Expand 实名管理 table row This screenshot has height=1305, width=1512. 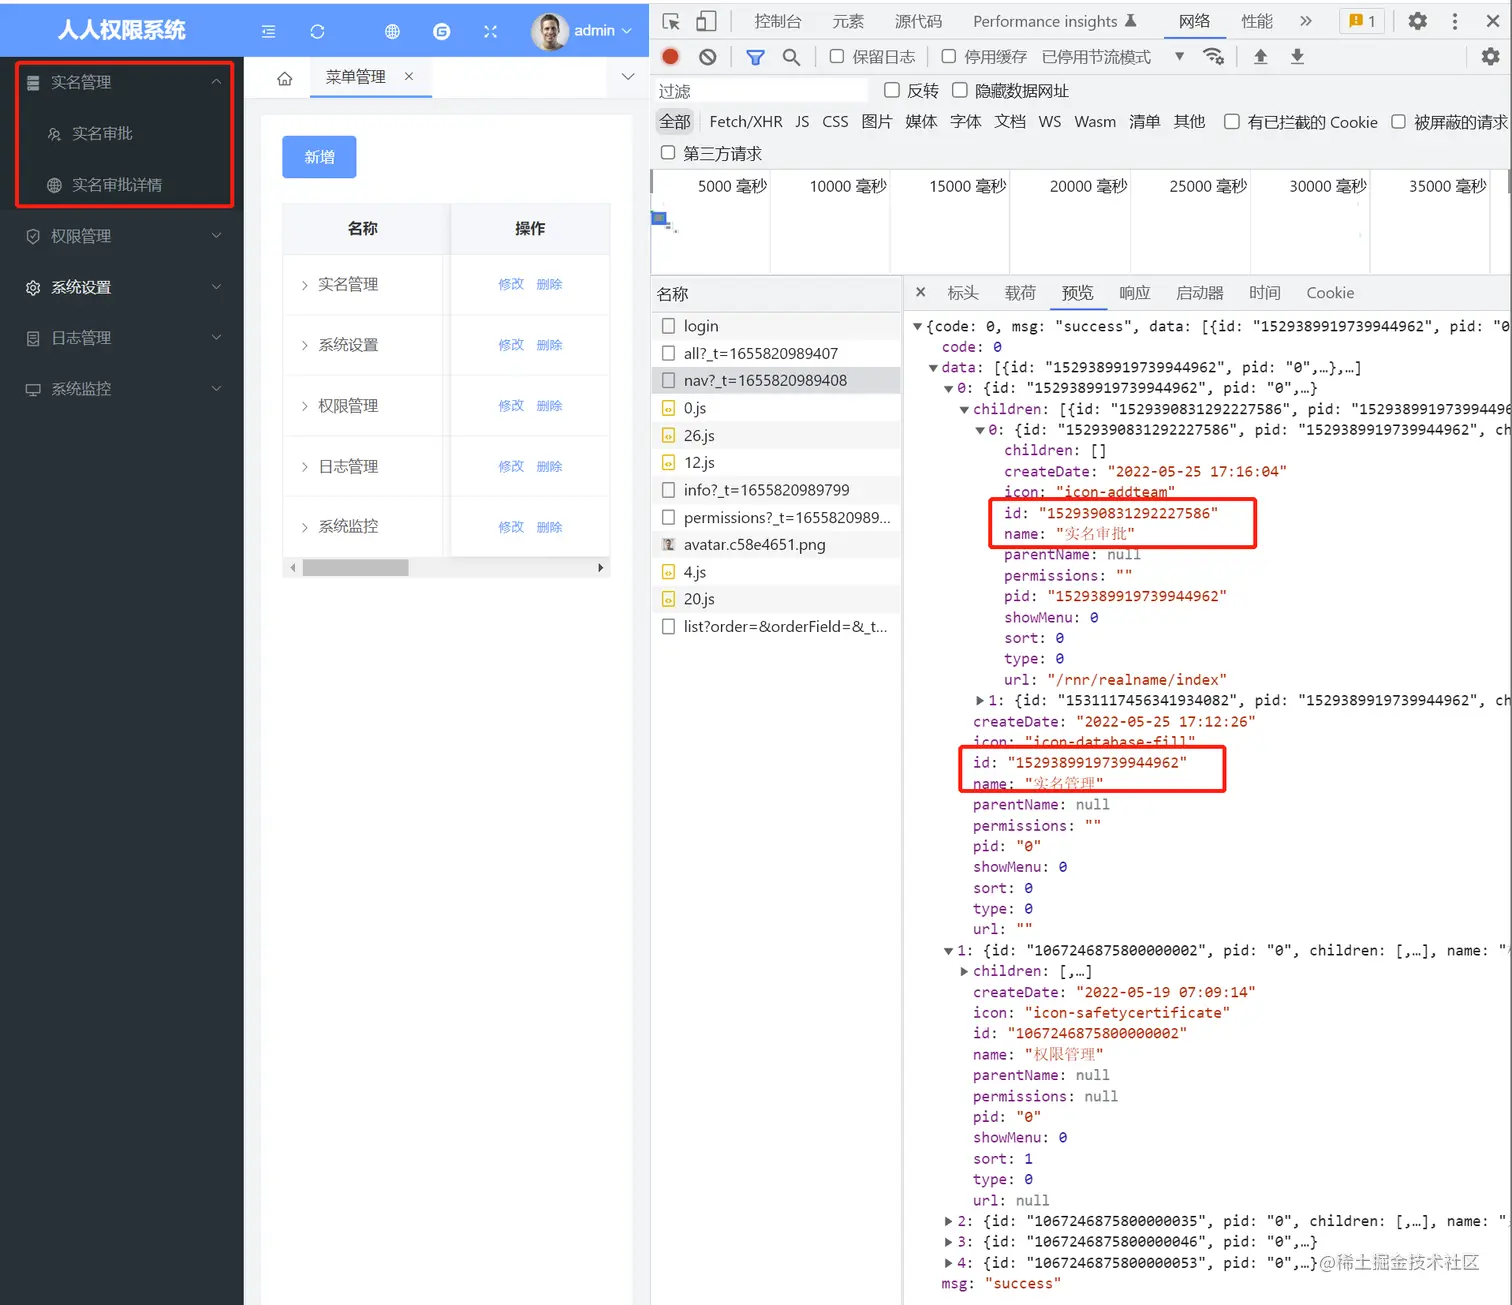pyautogui.click(x=304, y=285)
